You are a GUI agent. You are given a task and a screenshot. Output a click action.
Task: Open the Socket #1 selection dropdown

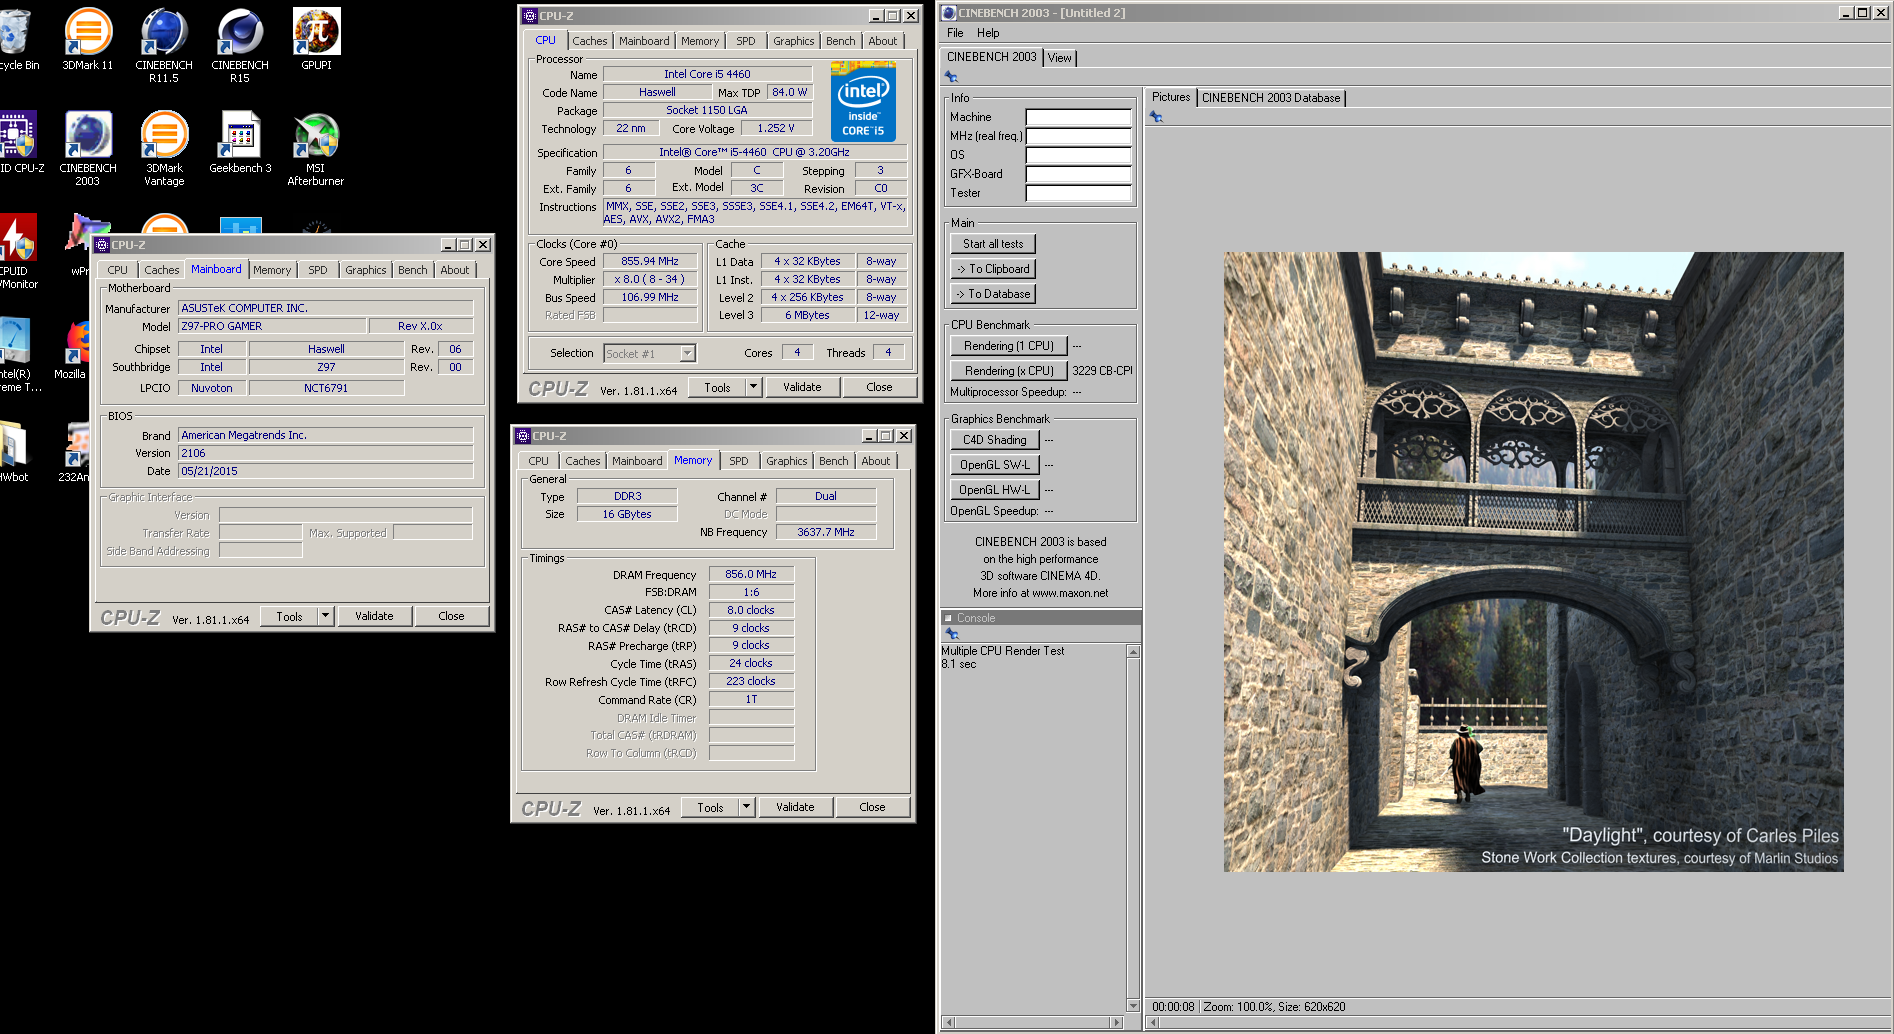(x=687, y=353)
